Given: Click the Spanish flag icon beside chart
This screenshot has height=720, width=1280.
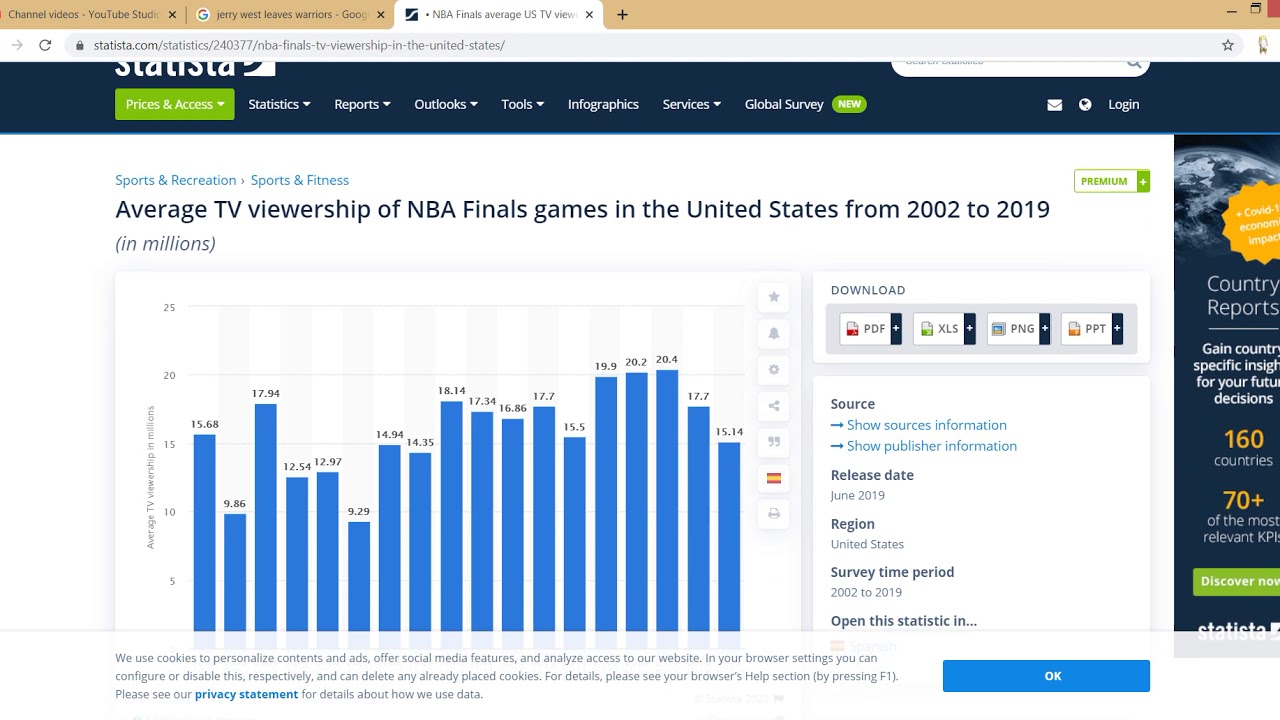Looking at the screenshot, I should [774, 478].
